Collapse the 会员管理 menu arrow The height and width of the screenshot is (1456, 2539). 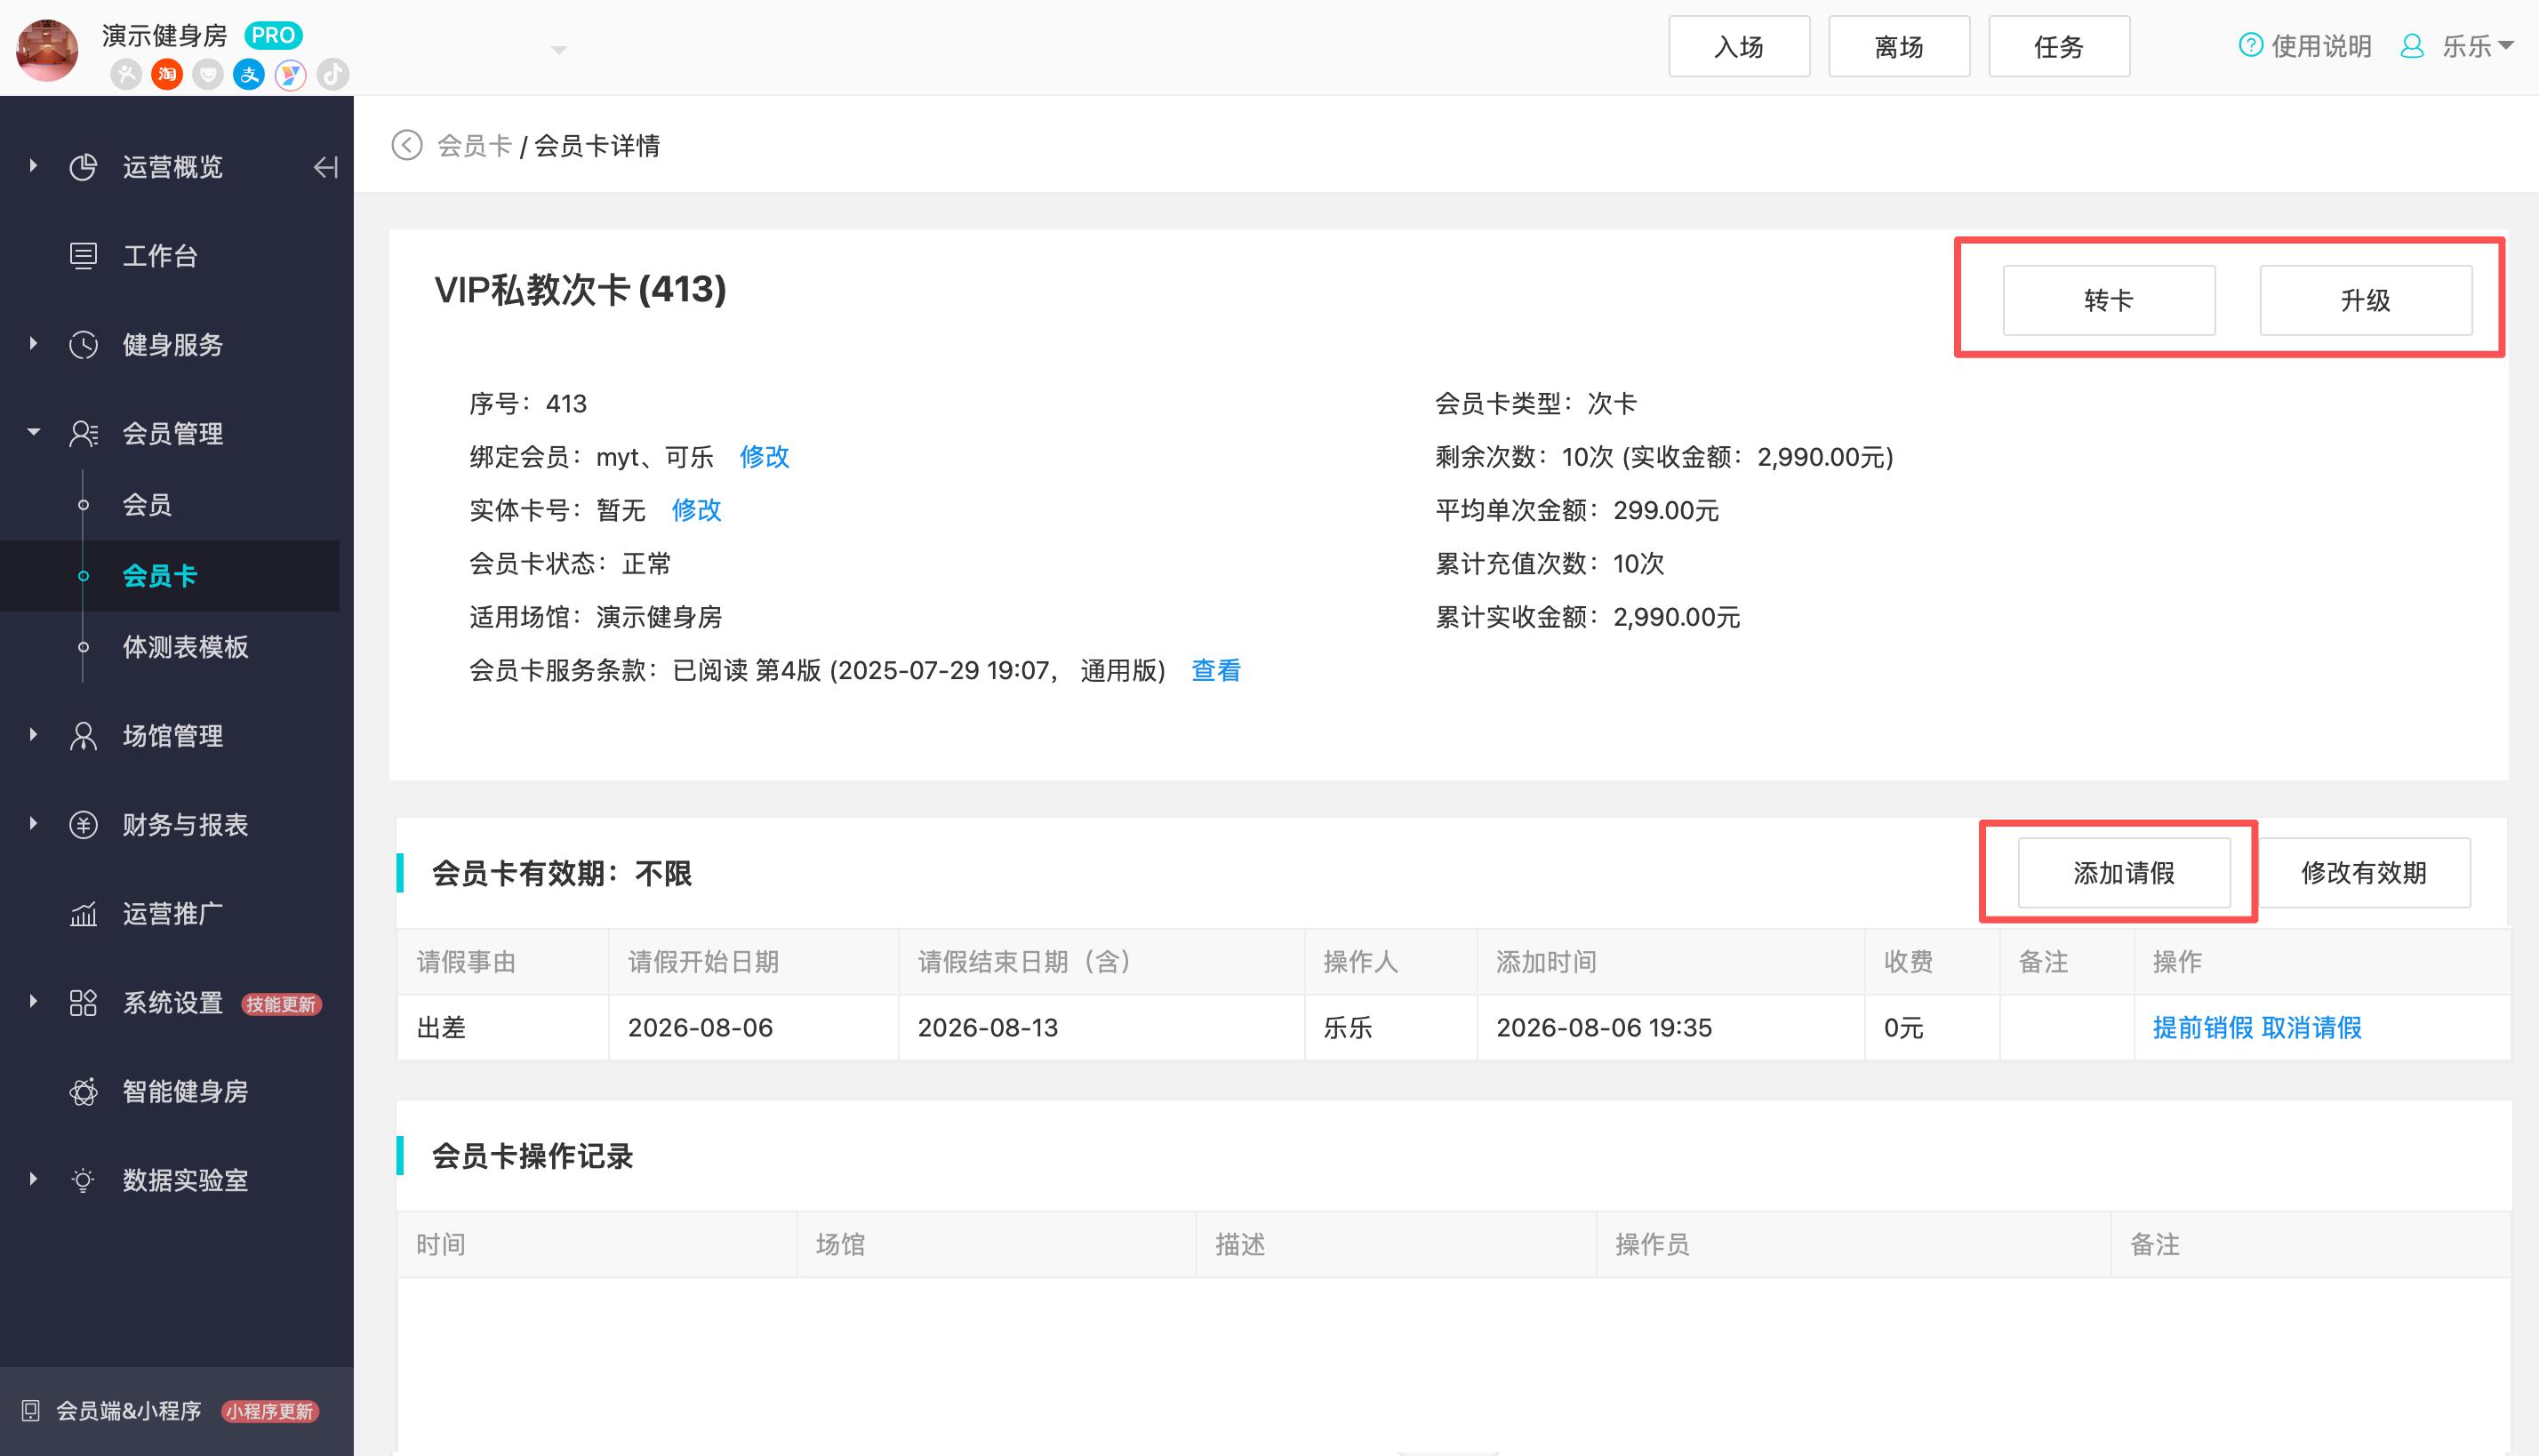point(33,433)
